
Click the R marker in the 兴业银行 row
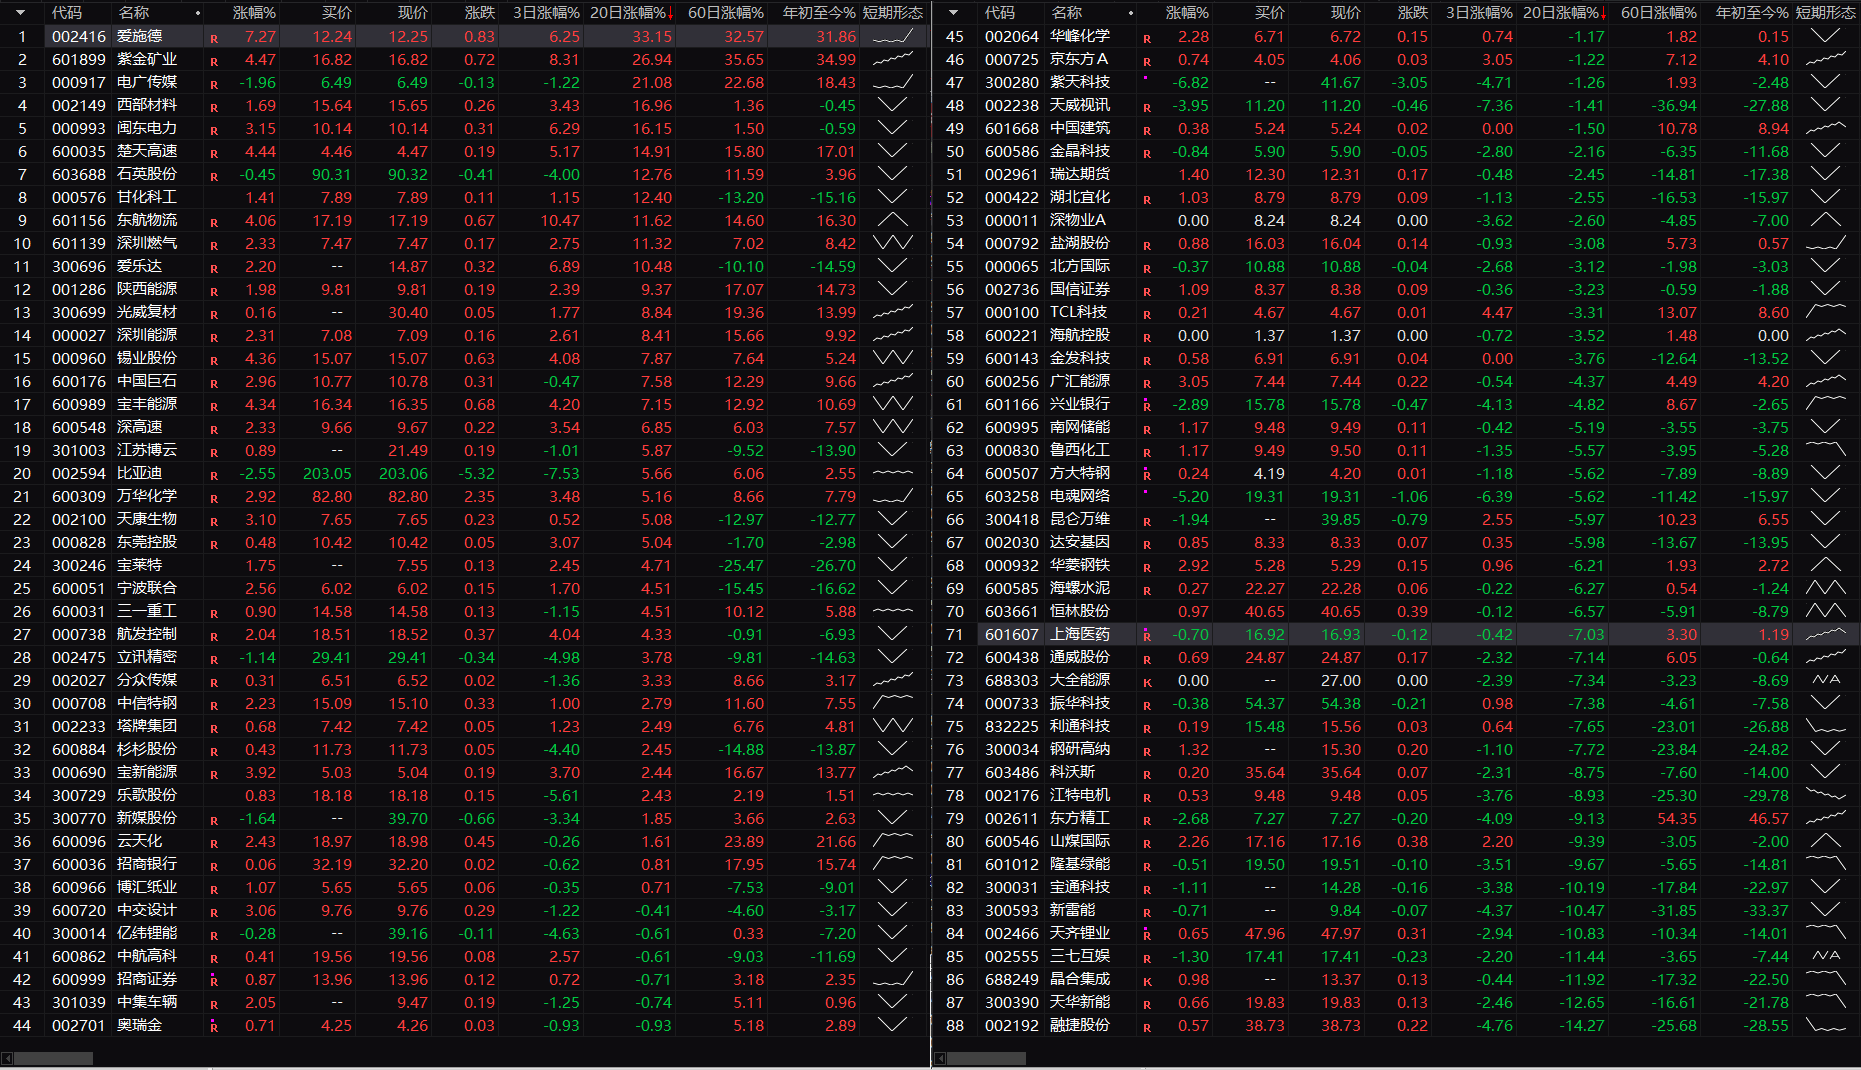pyautogui.click(x=1147, y=406)
